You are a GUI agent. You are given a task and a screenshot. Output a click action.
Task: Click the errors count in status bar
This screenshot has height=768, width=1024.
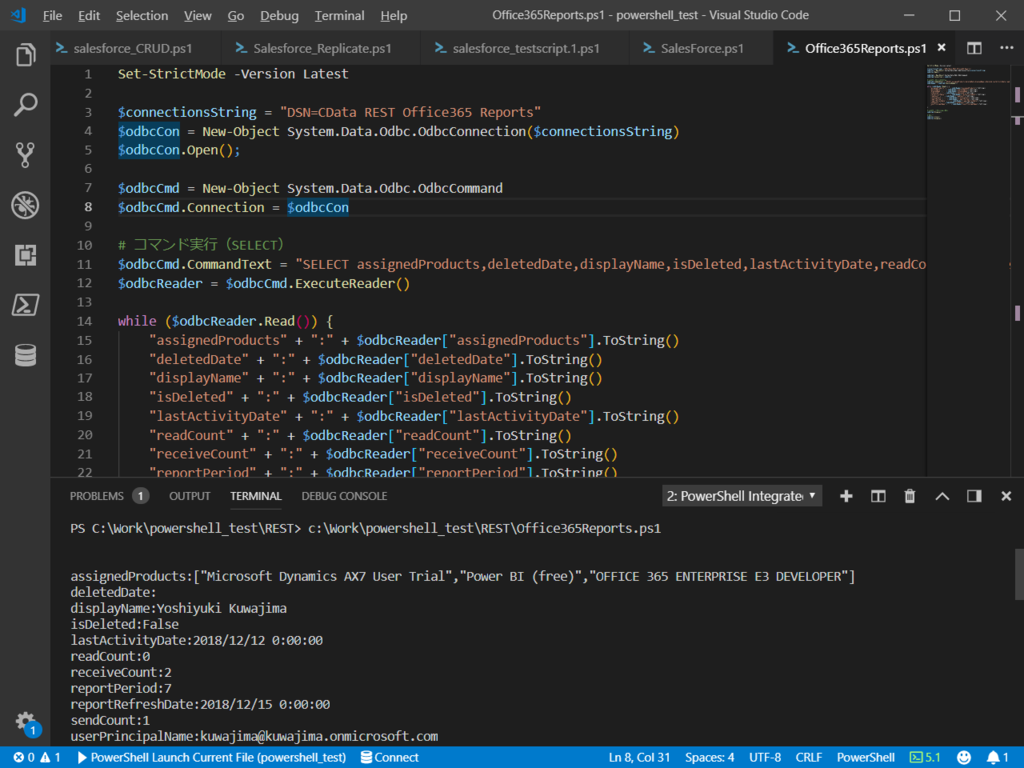pos(24,758)
